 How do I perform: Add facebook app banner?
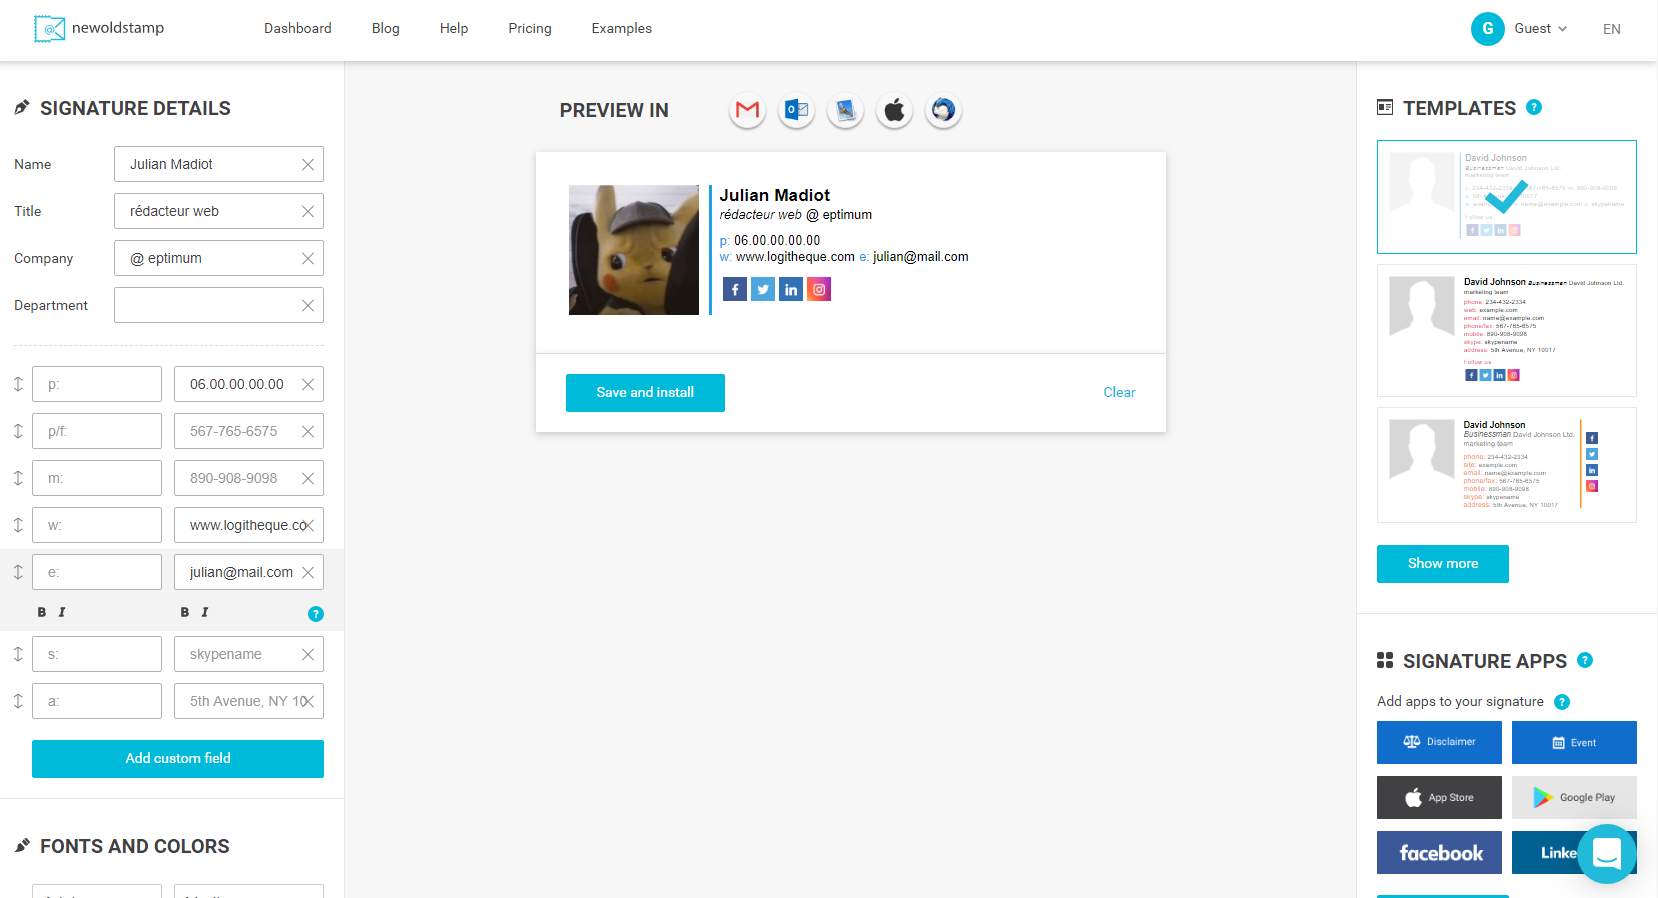coord(1439,852)
